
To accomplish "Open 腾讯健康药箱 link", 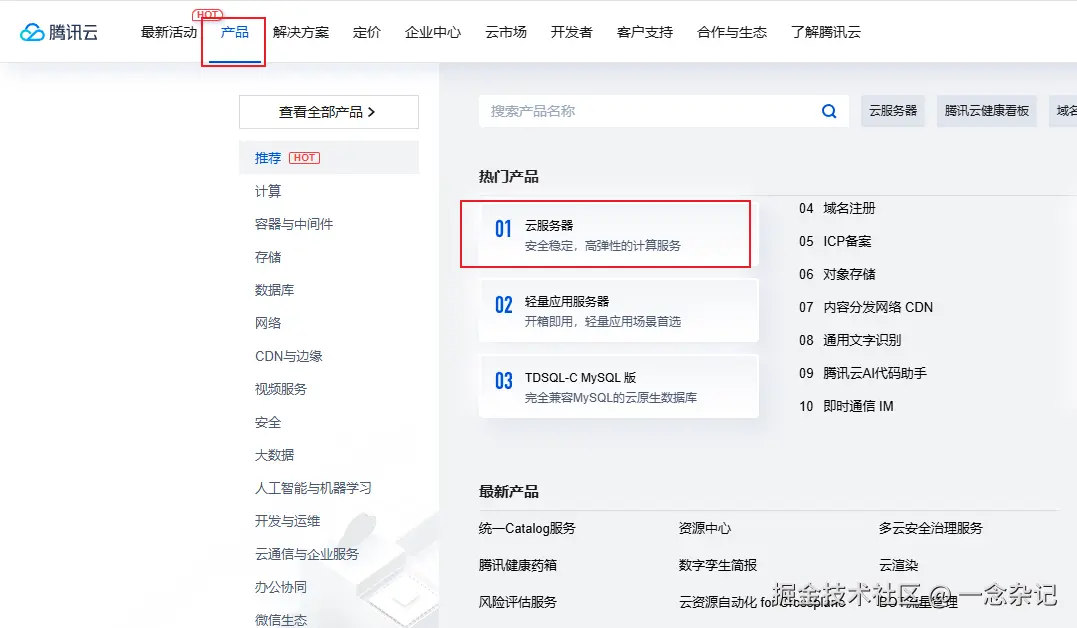I will 518,565.
